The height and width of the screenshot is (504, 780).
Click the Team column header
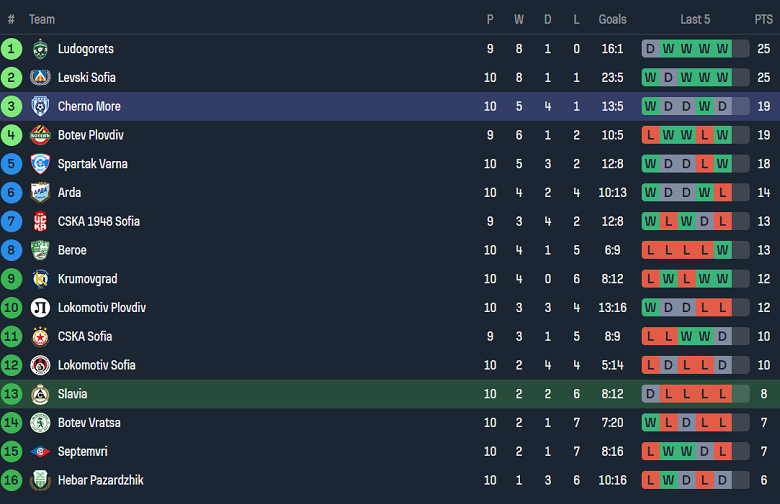pyautogui.click(x=42, y=19)
